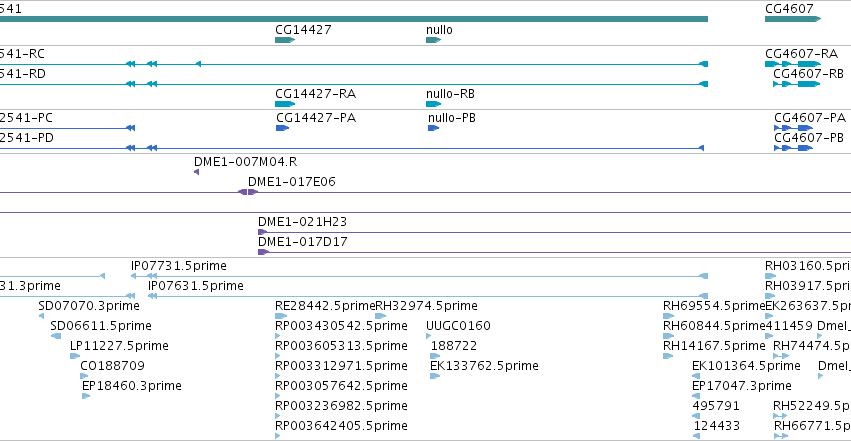The width and height of the screenshot is (851, 441).
Task: Click the RH32974.5prime EST label
Action: (x=427, y=306)
